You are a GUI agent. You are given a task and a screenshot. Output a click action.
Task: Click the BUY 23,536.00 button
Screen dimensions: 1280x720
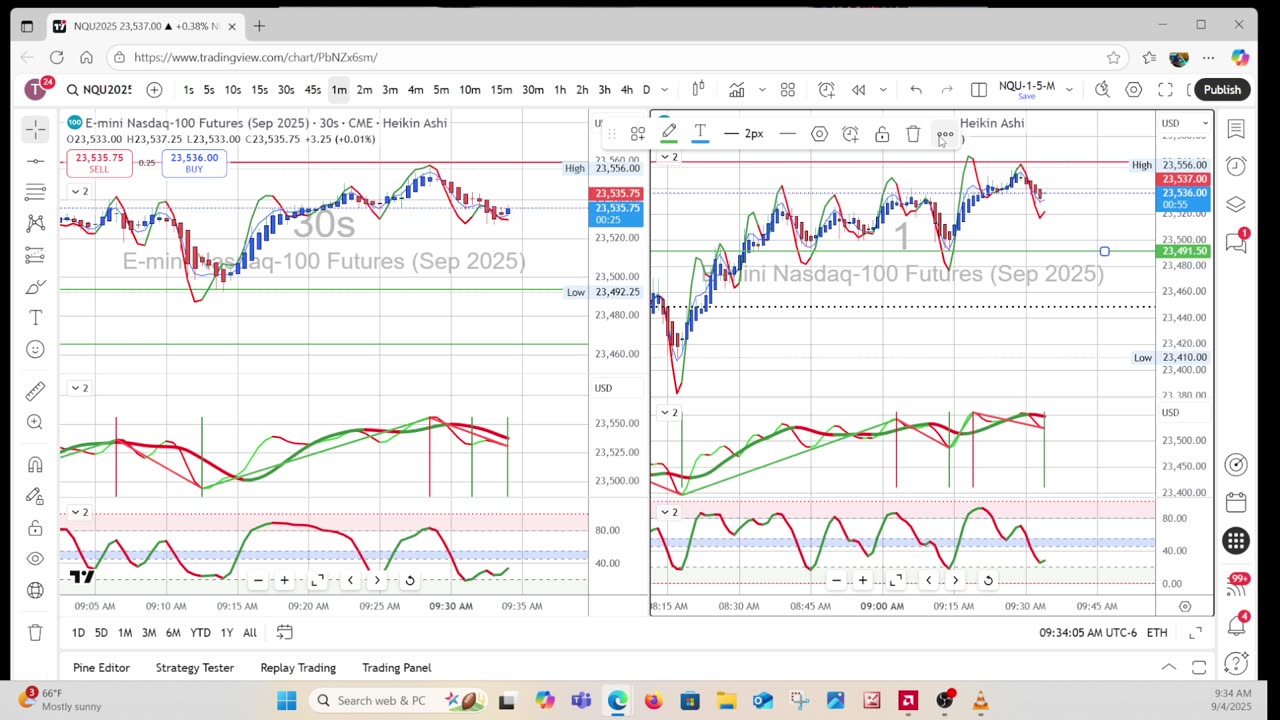(194, 163)
